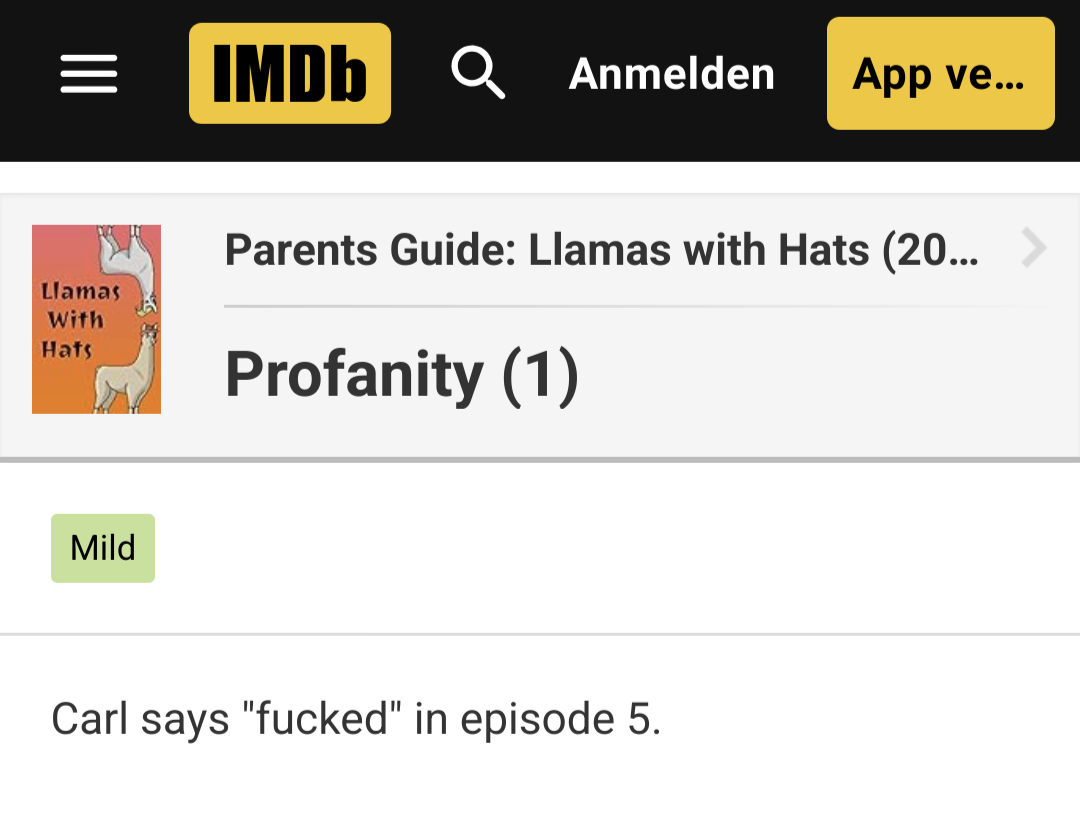The width and height of the screenshot is (1080, 838).
Task: Click the upside-down llama on the poster
Action: 128,267
